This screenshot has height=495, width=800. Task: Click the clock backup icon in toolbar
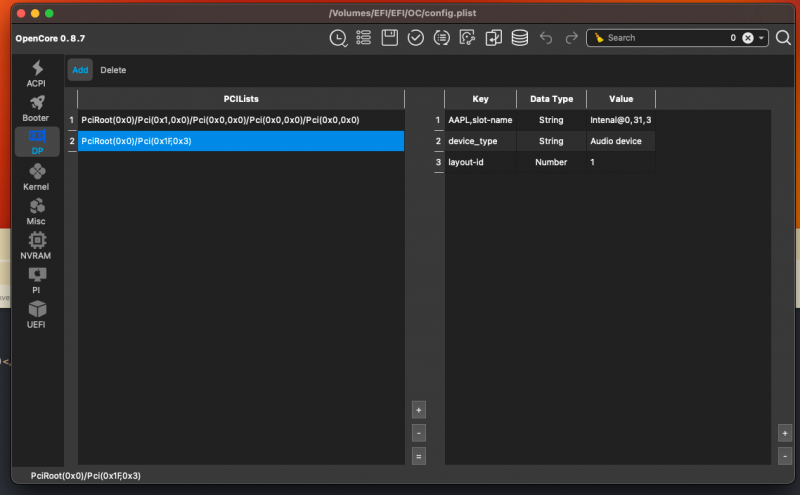[338, 38]
